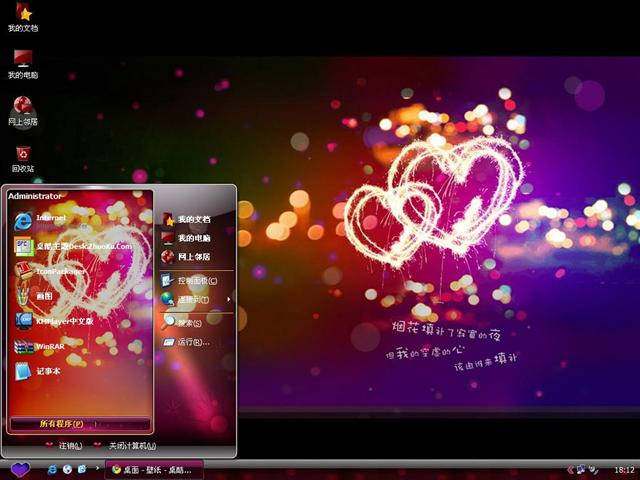Launch KMPlayer中文版 from Start menu
640x480 pixels.
(x=82, y=321)
